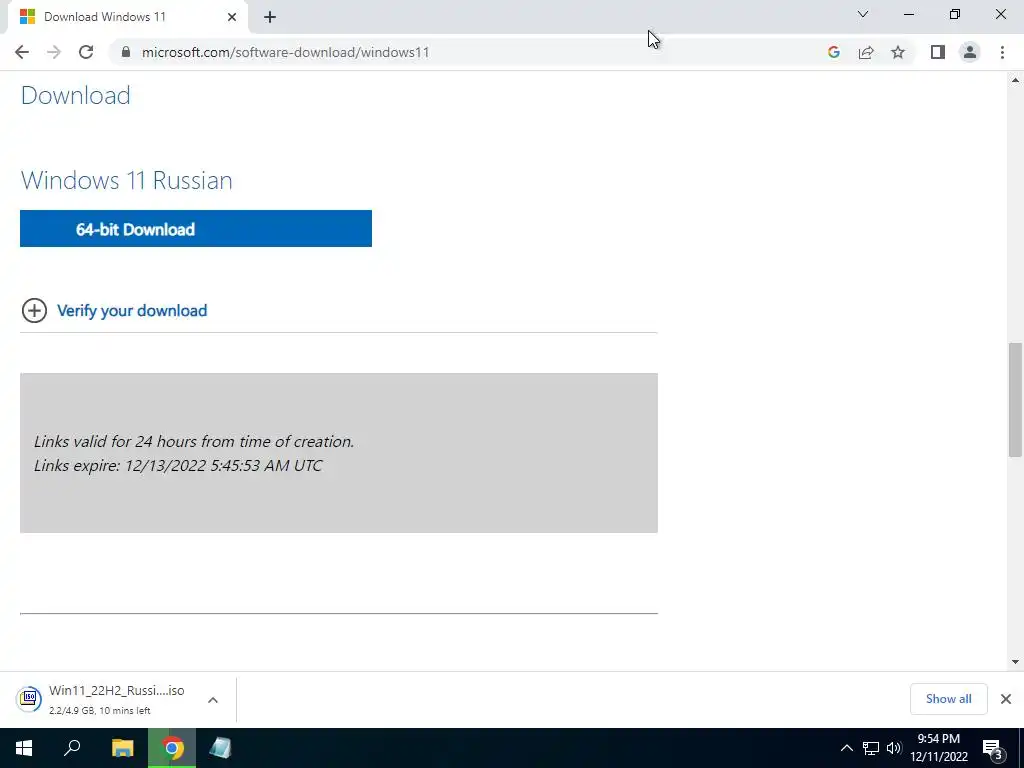Open the tab search dropdown arrow
Image resolution: width=1024 pixels, height=768 pixels.
(x=863, y=14)
